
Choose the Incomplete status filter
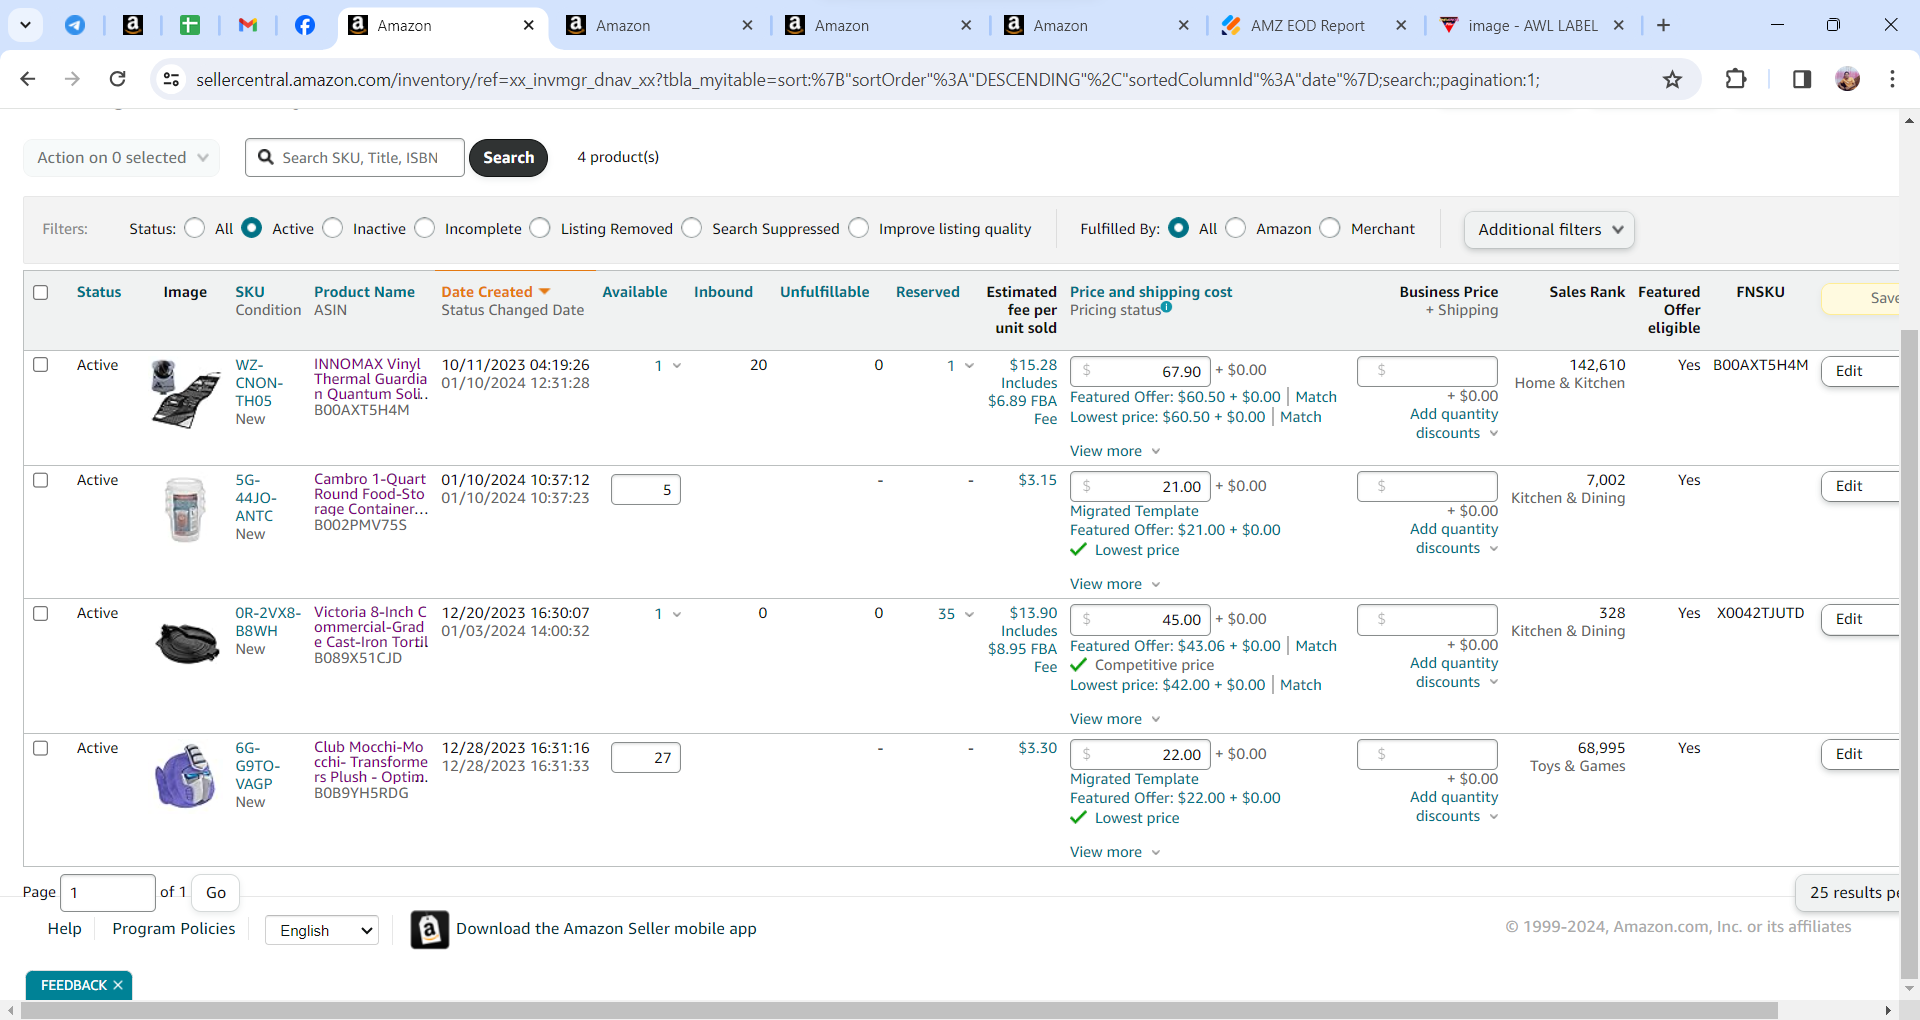tap(425, 228)
